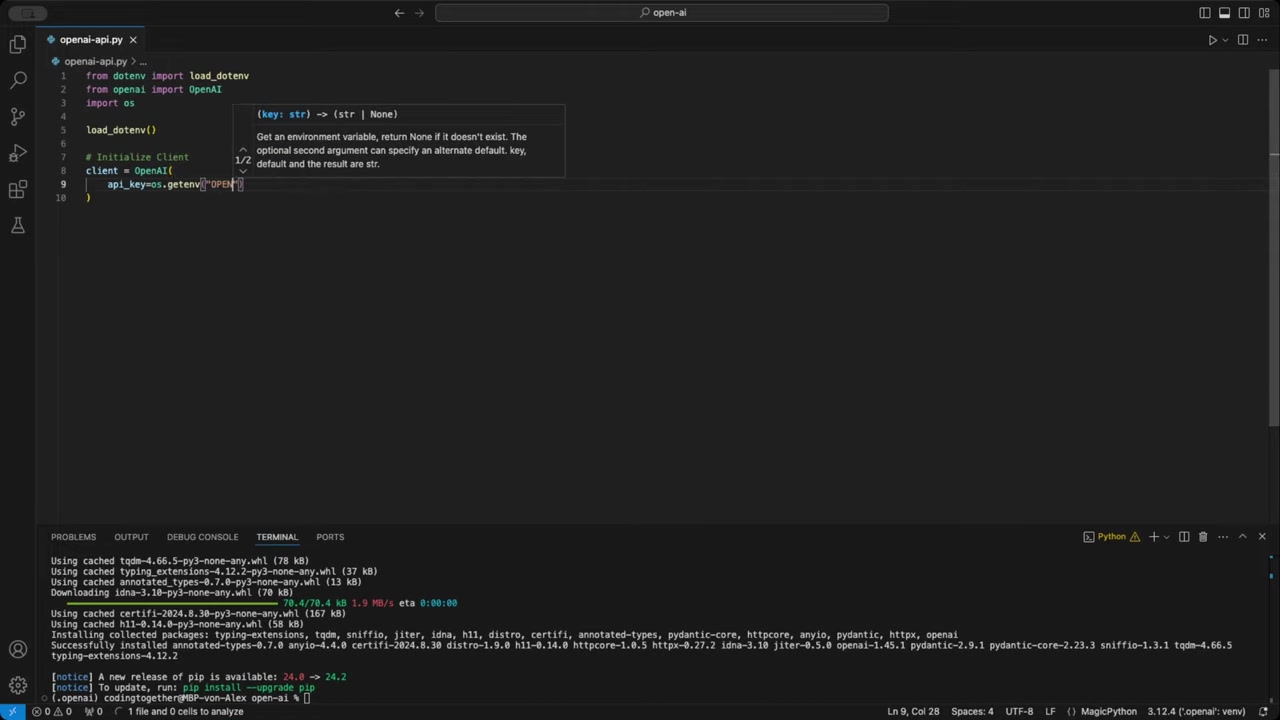1280x720 pixels.
Task: Select the Search icon in activity bar
Action: click(x=17, y=80)
